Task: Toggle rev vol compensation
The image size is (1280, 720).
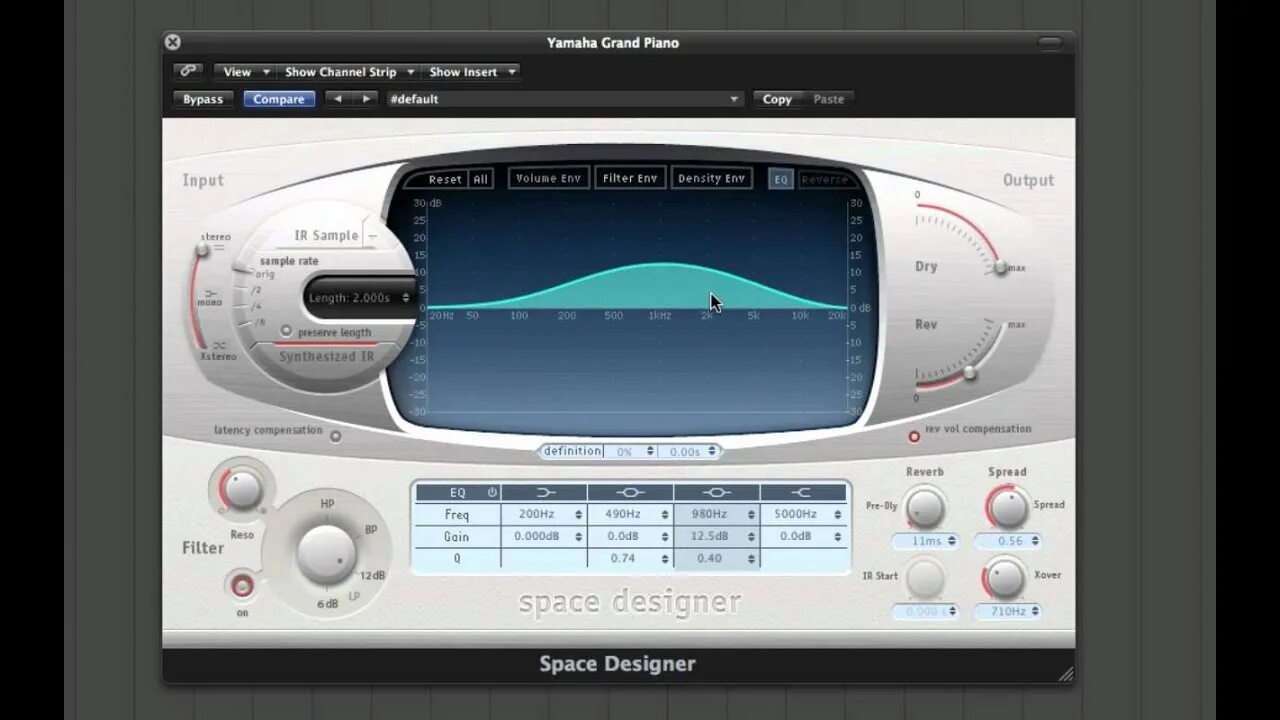Action: pos(913,436)
